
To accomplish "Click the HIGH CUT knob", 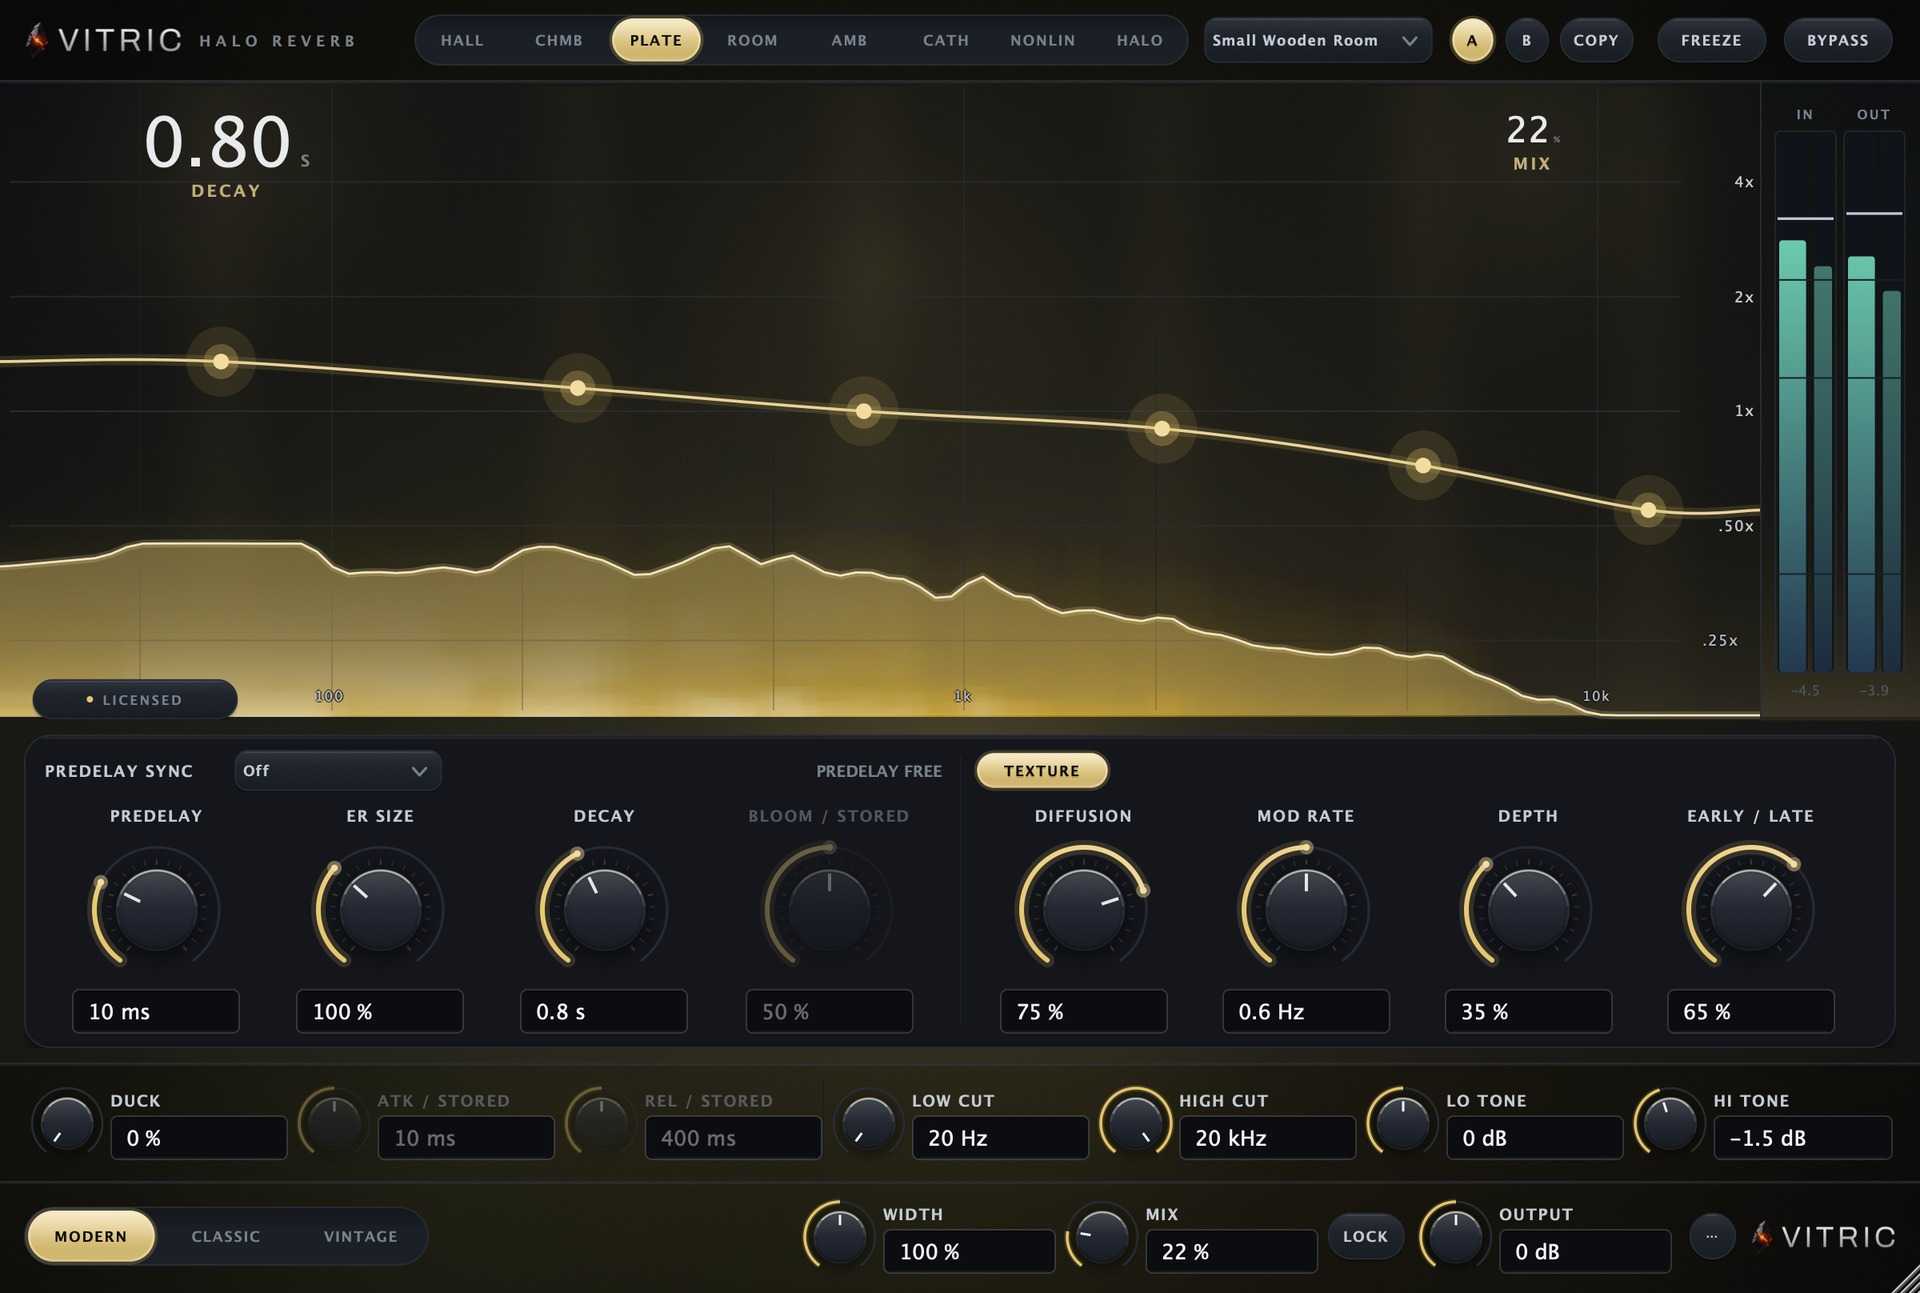I will coord(1135,1123).
